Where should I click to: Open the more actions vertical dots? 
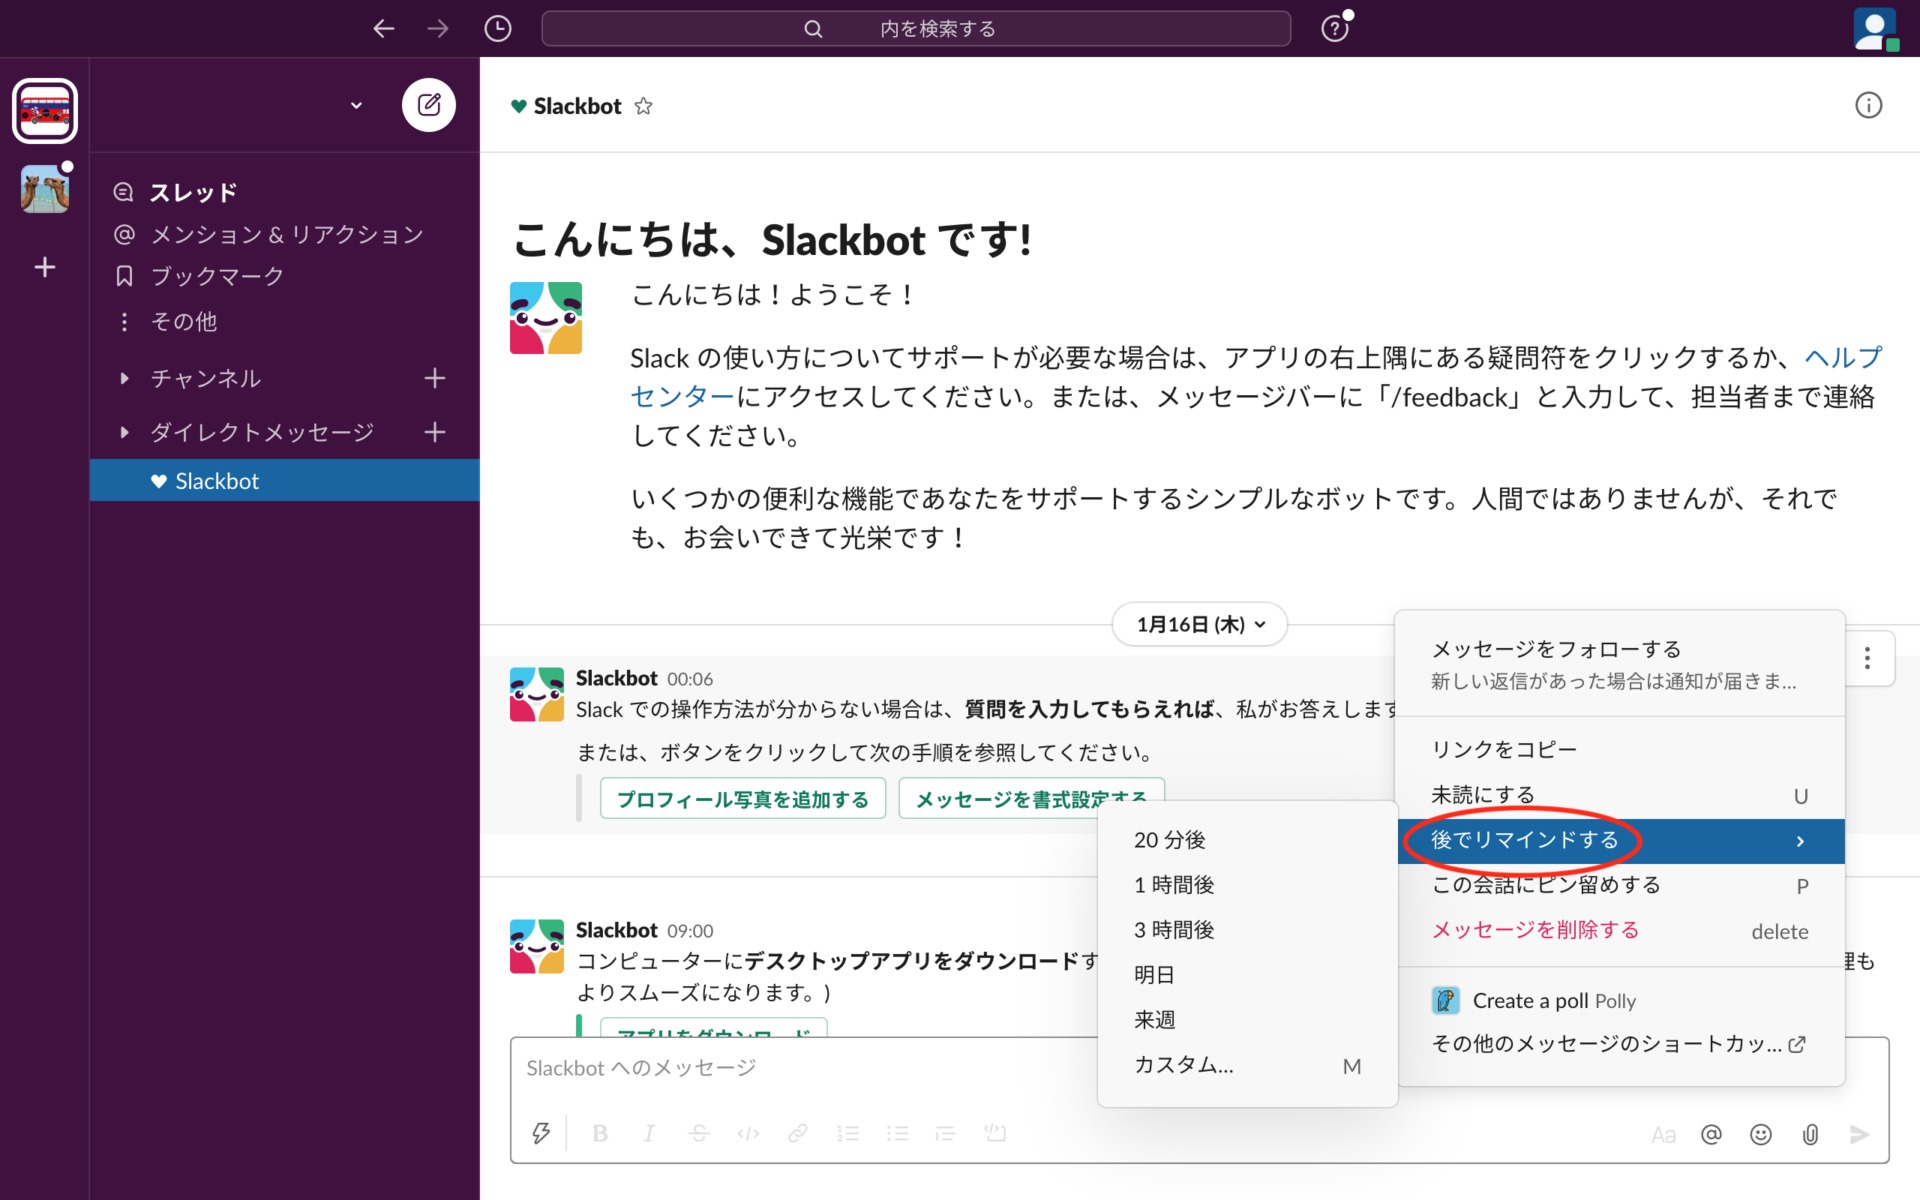pos(1867,658)
